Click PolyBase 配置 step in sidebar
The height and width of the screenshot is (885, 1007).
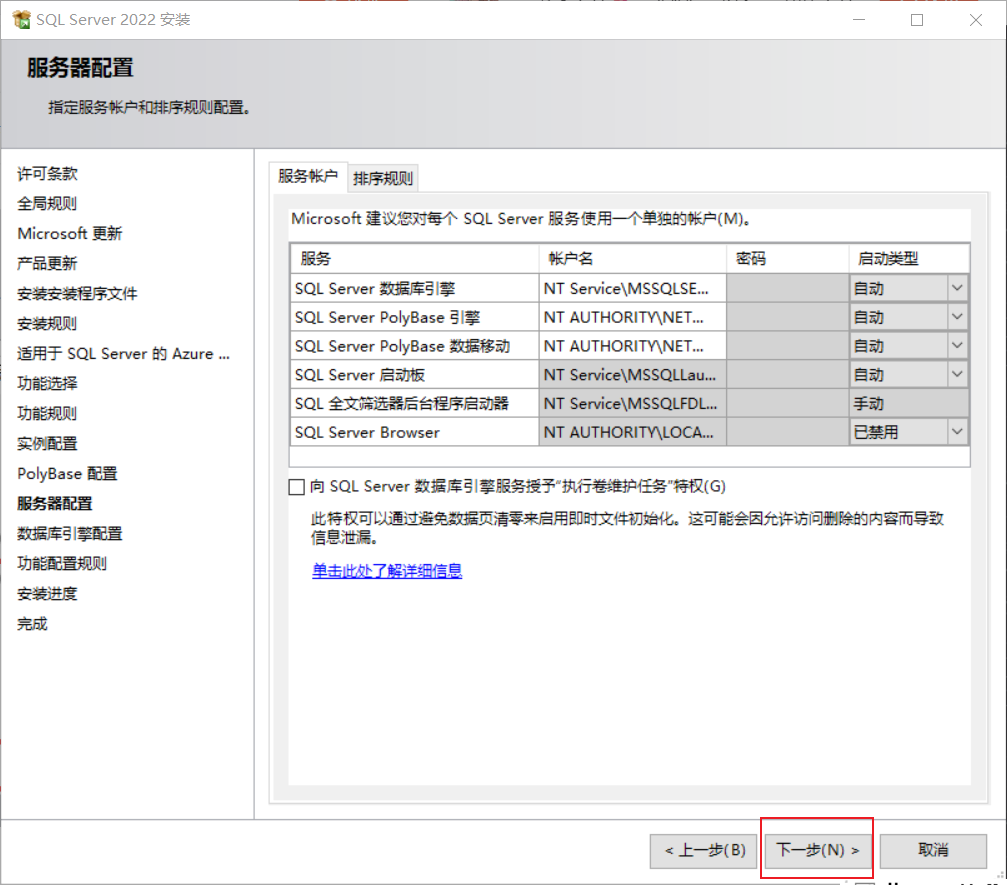coord(67,473)
